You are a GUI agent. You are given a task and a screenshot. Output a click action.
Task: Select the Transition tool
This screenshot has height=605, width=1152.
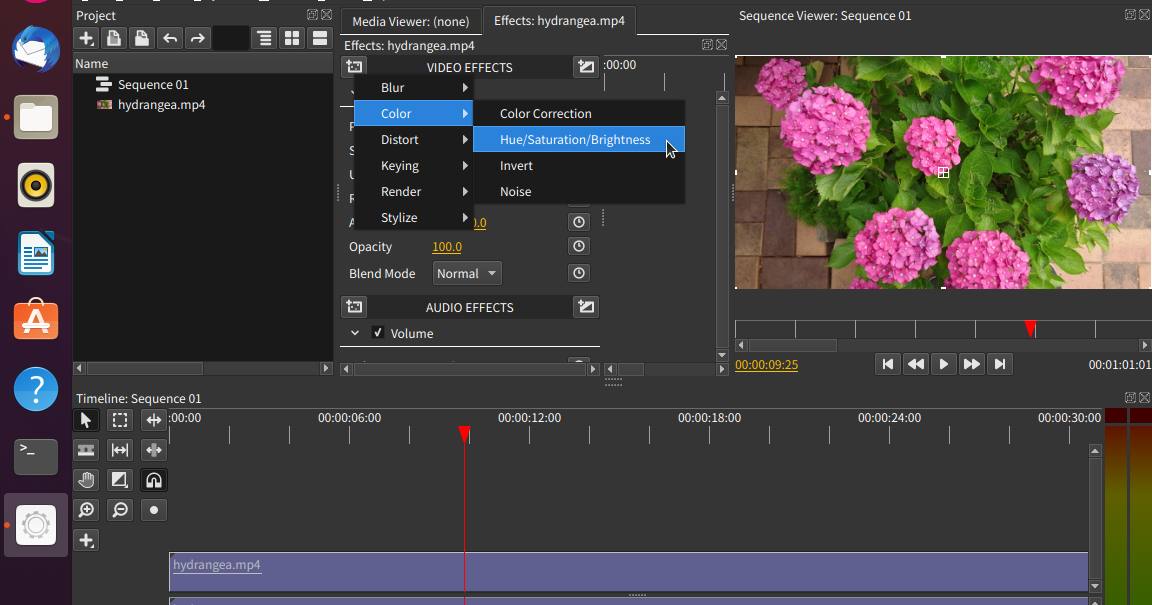point(119,480)
